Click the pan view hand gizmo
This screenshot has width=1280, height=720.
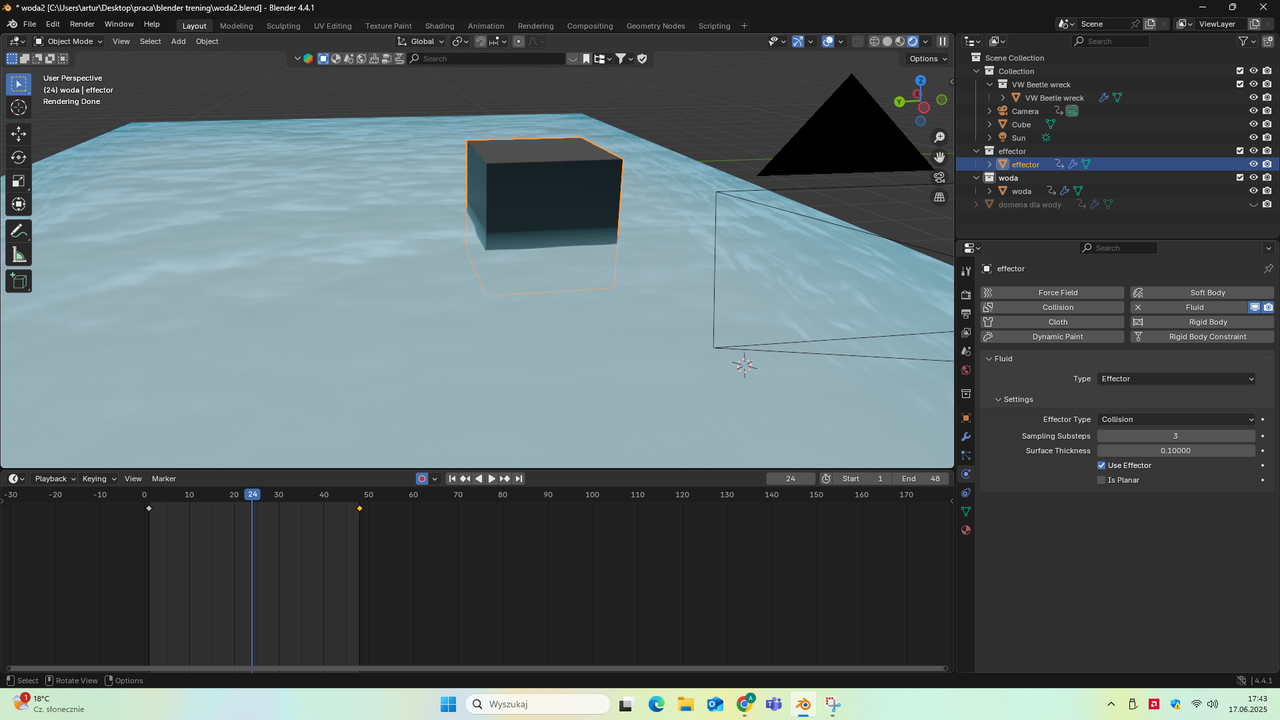pyautogui.click(x=939, y=157)
